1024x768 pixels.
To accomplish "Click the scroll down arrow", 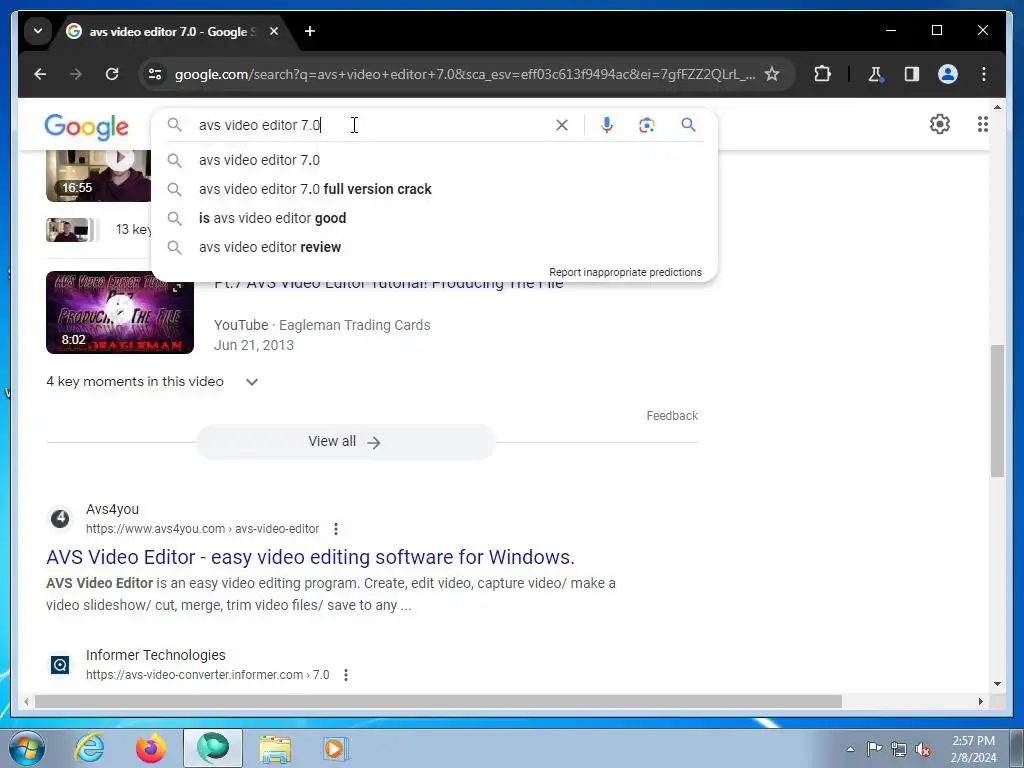I will 997,684.
